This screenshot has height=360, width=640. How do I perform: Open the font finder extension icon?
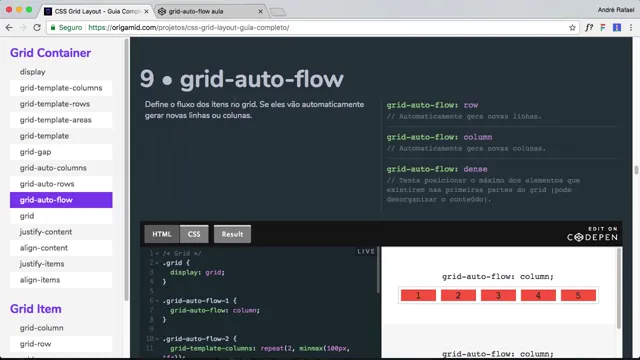tap(589, 28)
